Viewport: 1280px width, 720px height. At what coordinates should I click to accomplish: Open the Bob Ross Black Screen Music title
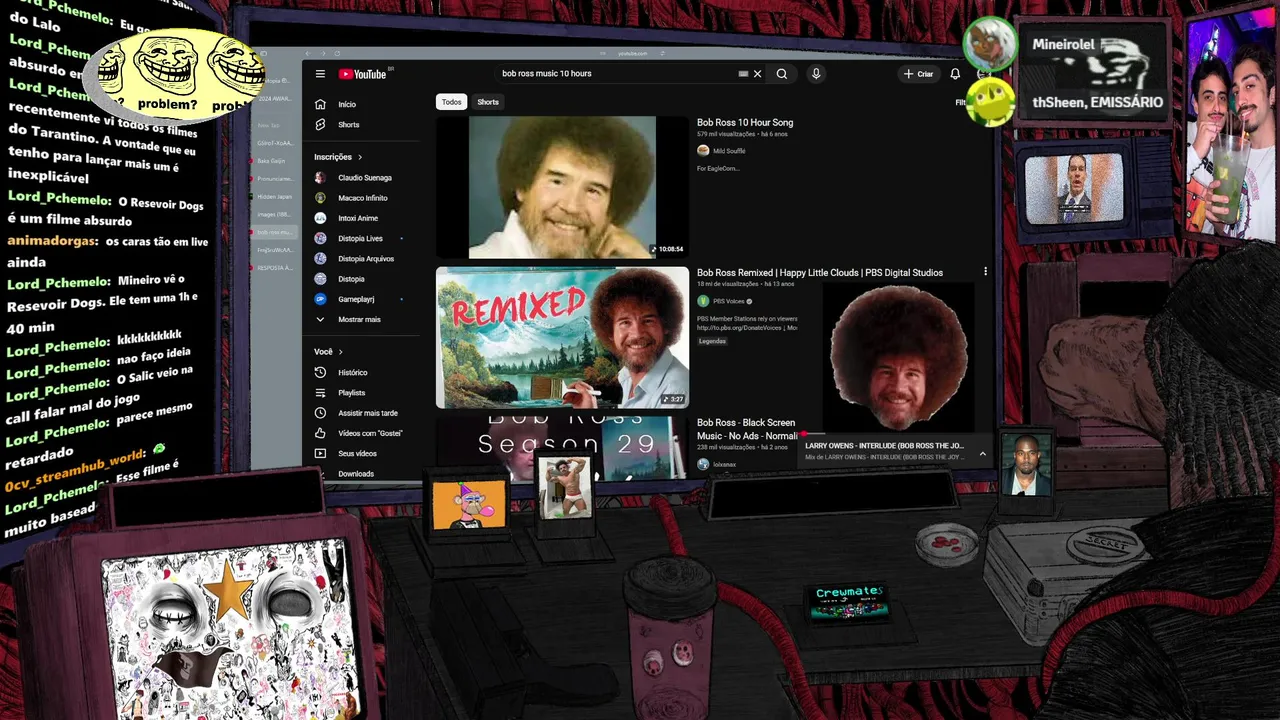[747, 429]
